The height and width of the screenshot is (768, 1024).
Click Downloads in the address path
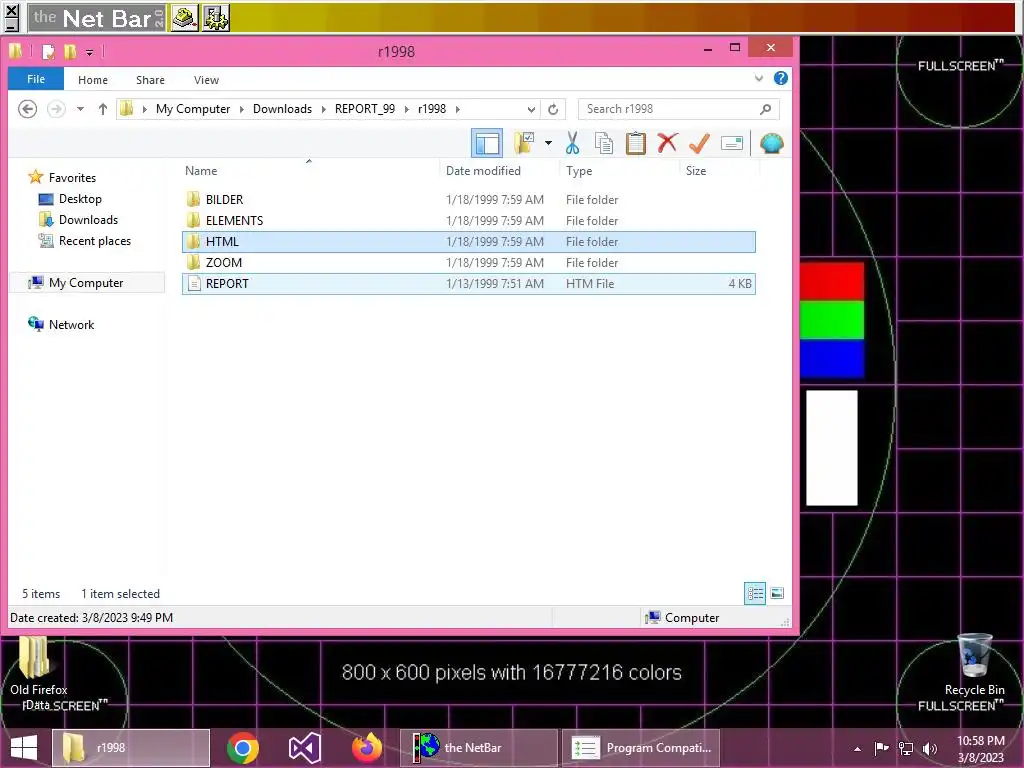[282, 109]
